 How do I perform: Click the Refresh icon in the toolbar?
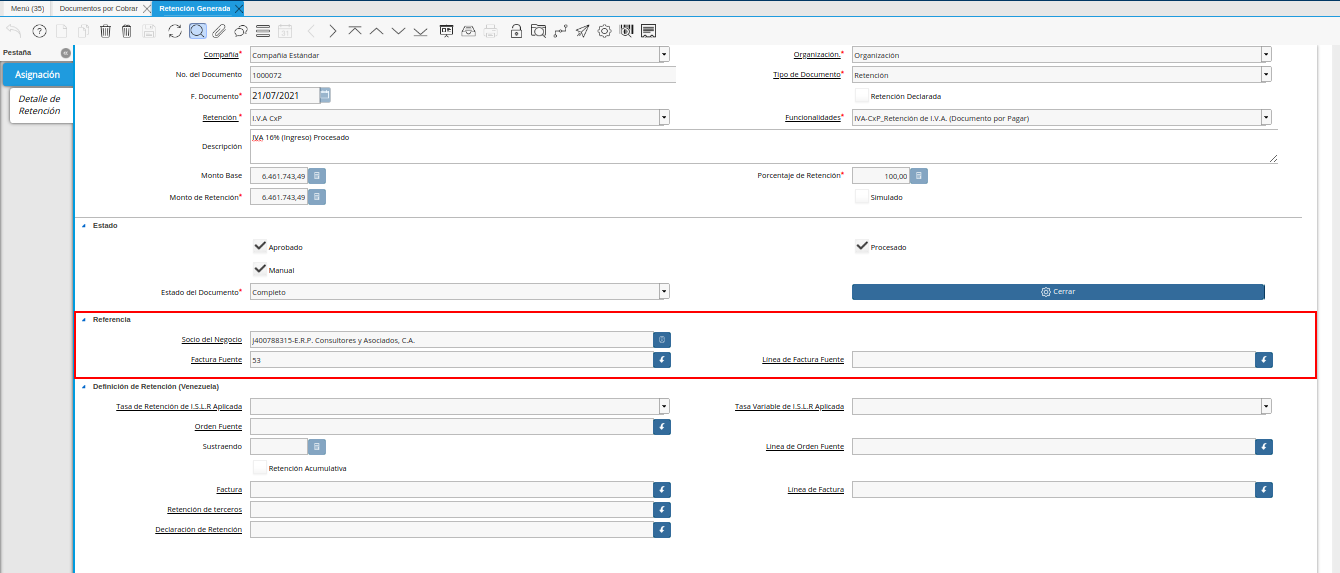tap(175, 31)
